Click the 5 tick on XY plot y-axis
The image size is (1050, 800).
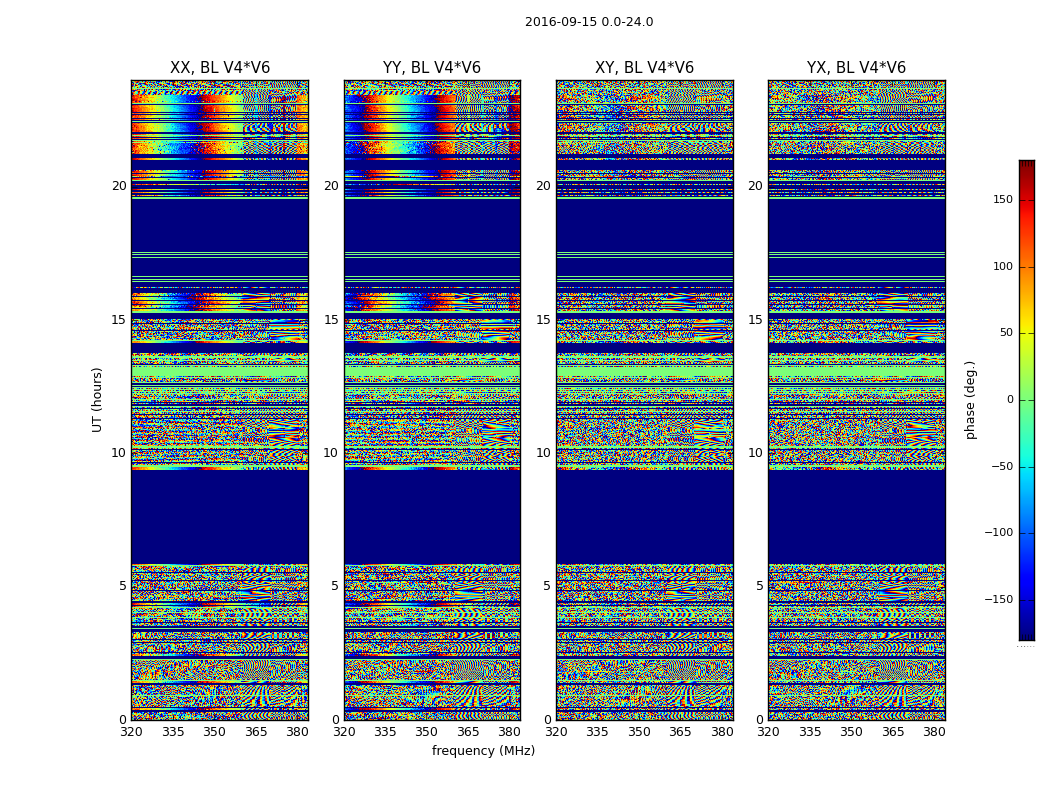[x=547, y=586]
